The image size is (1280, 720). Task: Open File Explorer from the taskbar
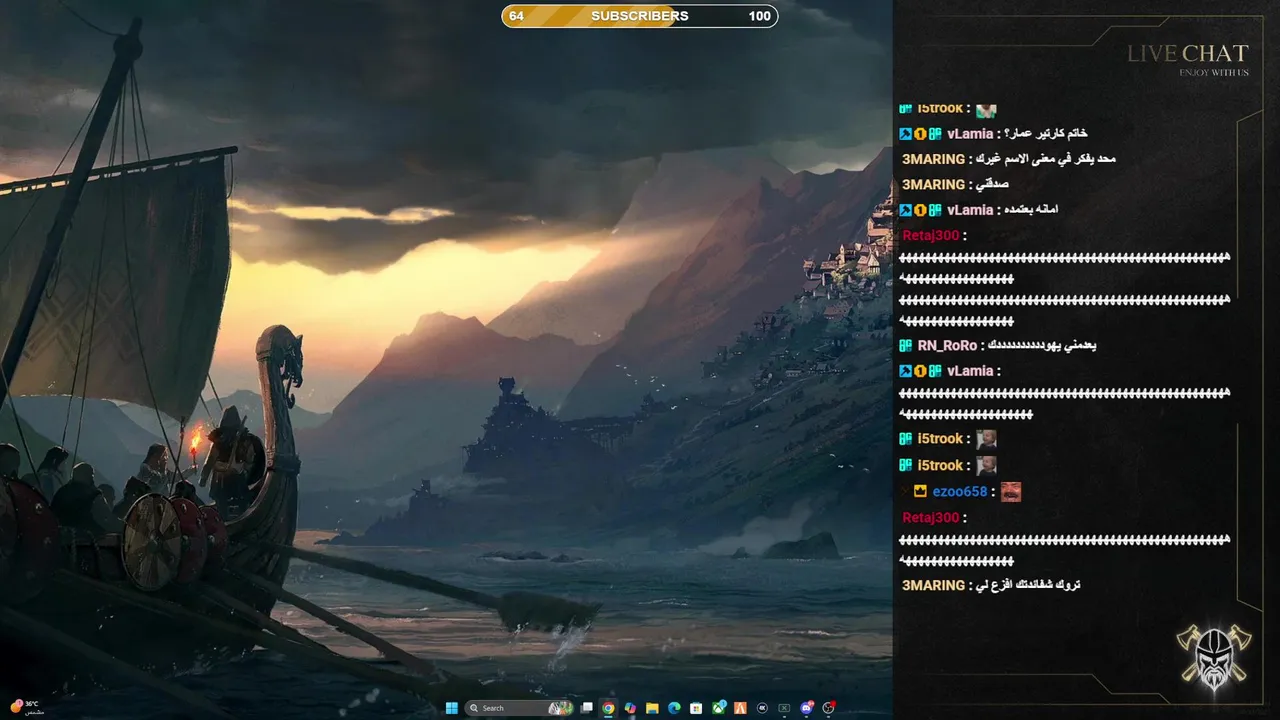[652, 708]
